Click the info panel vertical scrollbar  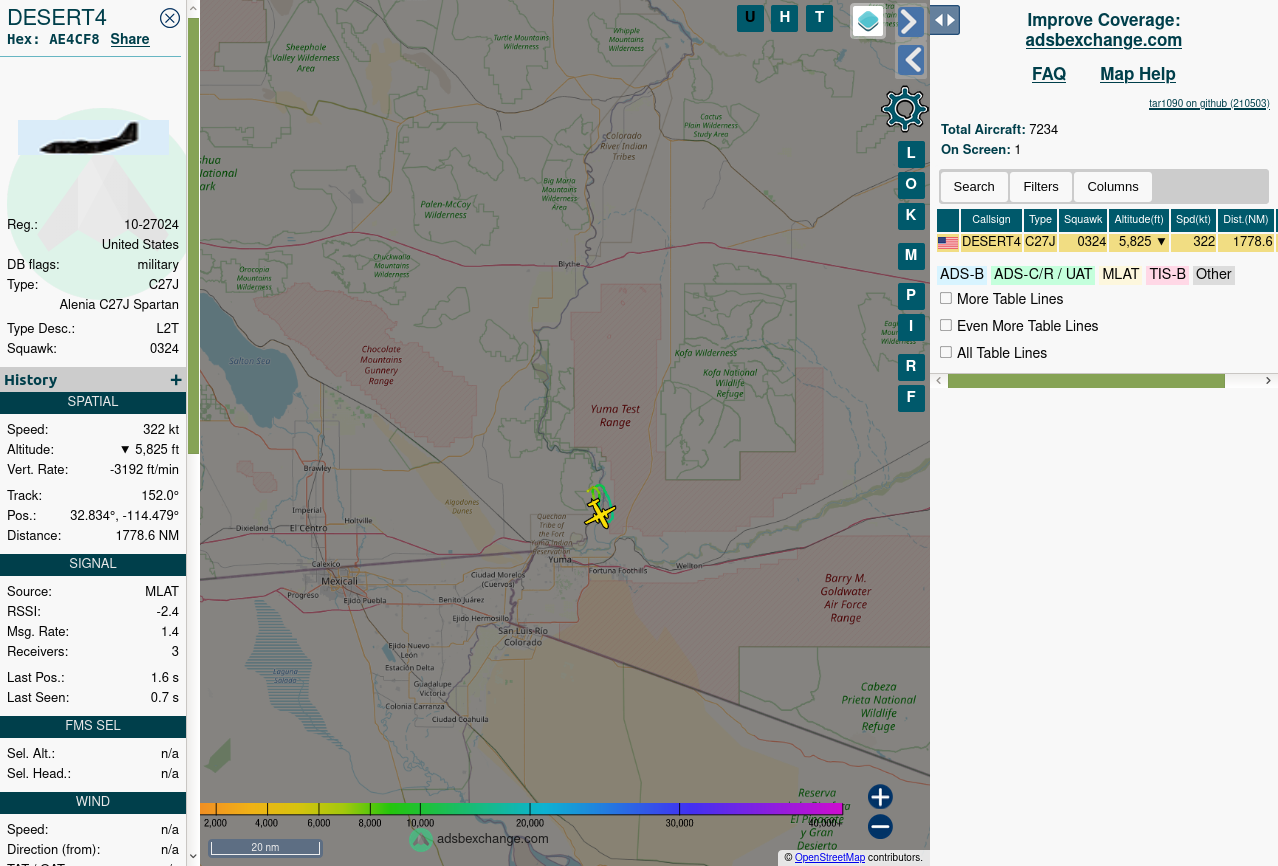[x=194, y=235]
